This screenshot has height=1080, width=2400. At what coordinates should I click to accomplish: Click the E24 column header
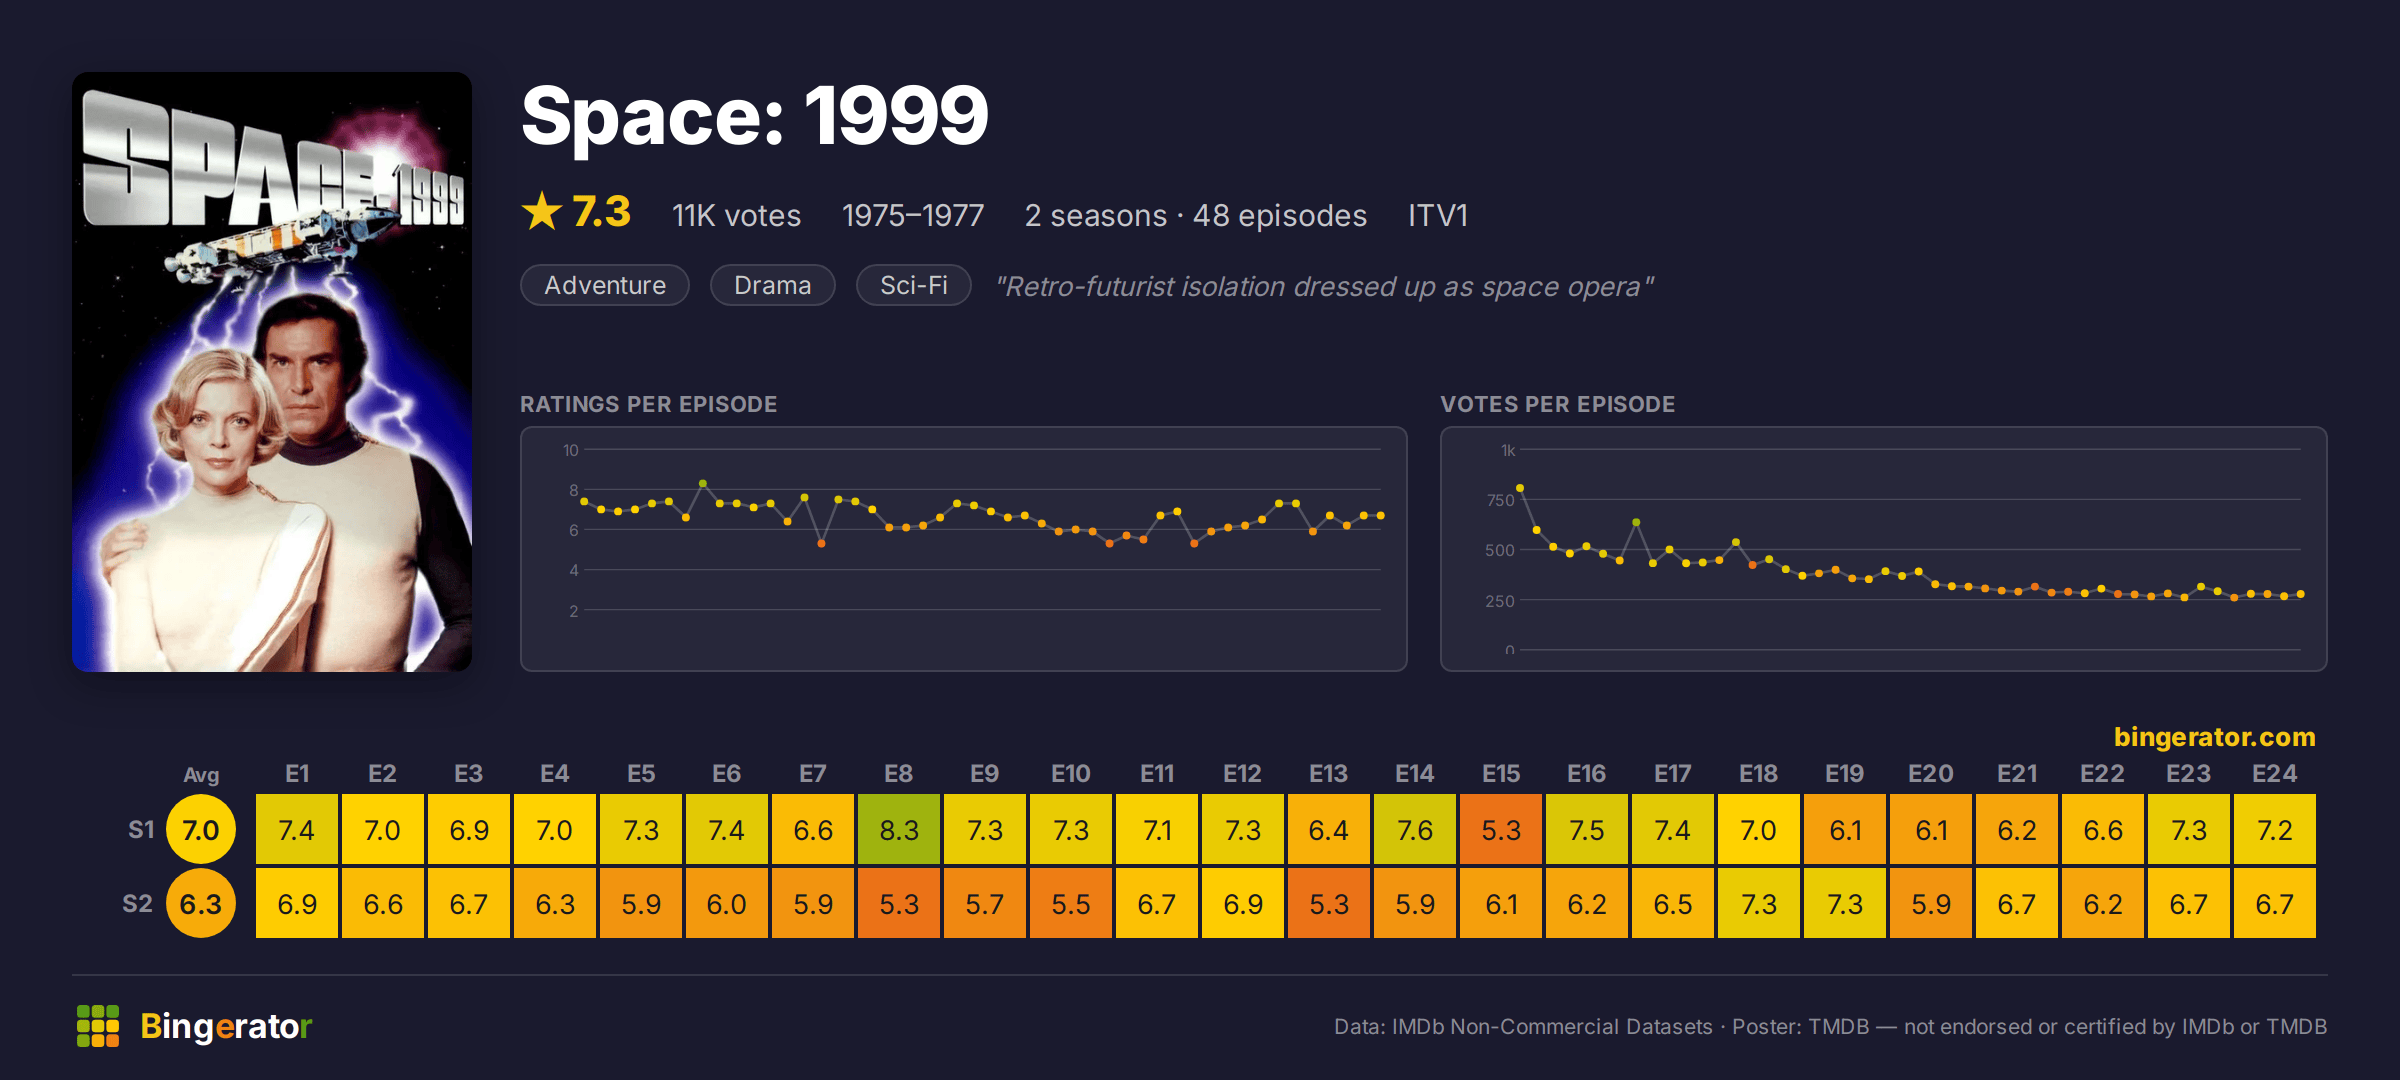[x=2274, y=774]
